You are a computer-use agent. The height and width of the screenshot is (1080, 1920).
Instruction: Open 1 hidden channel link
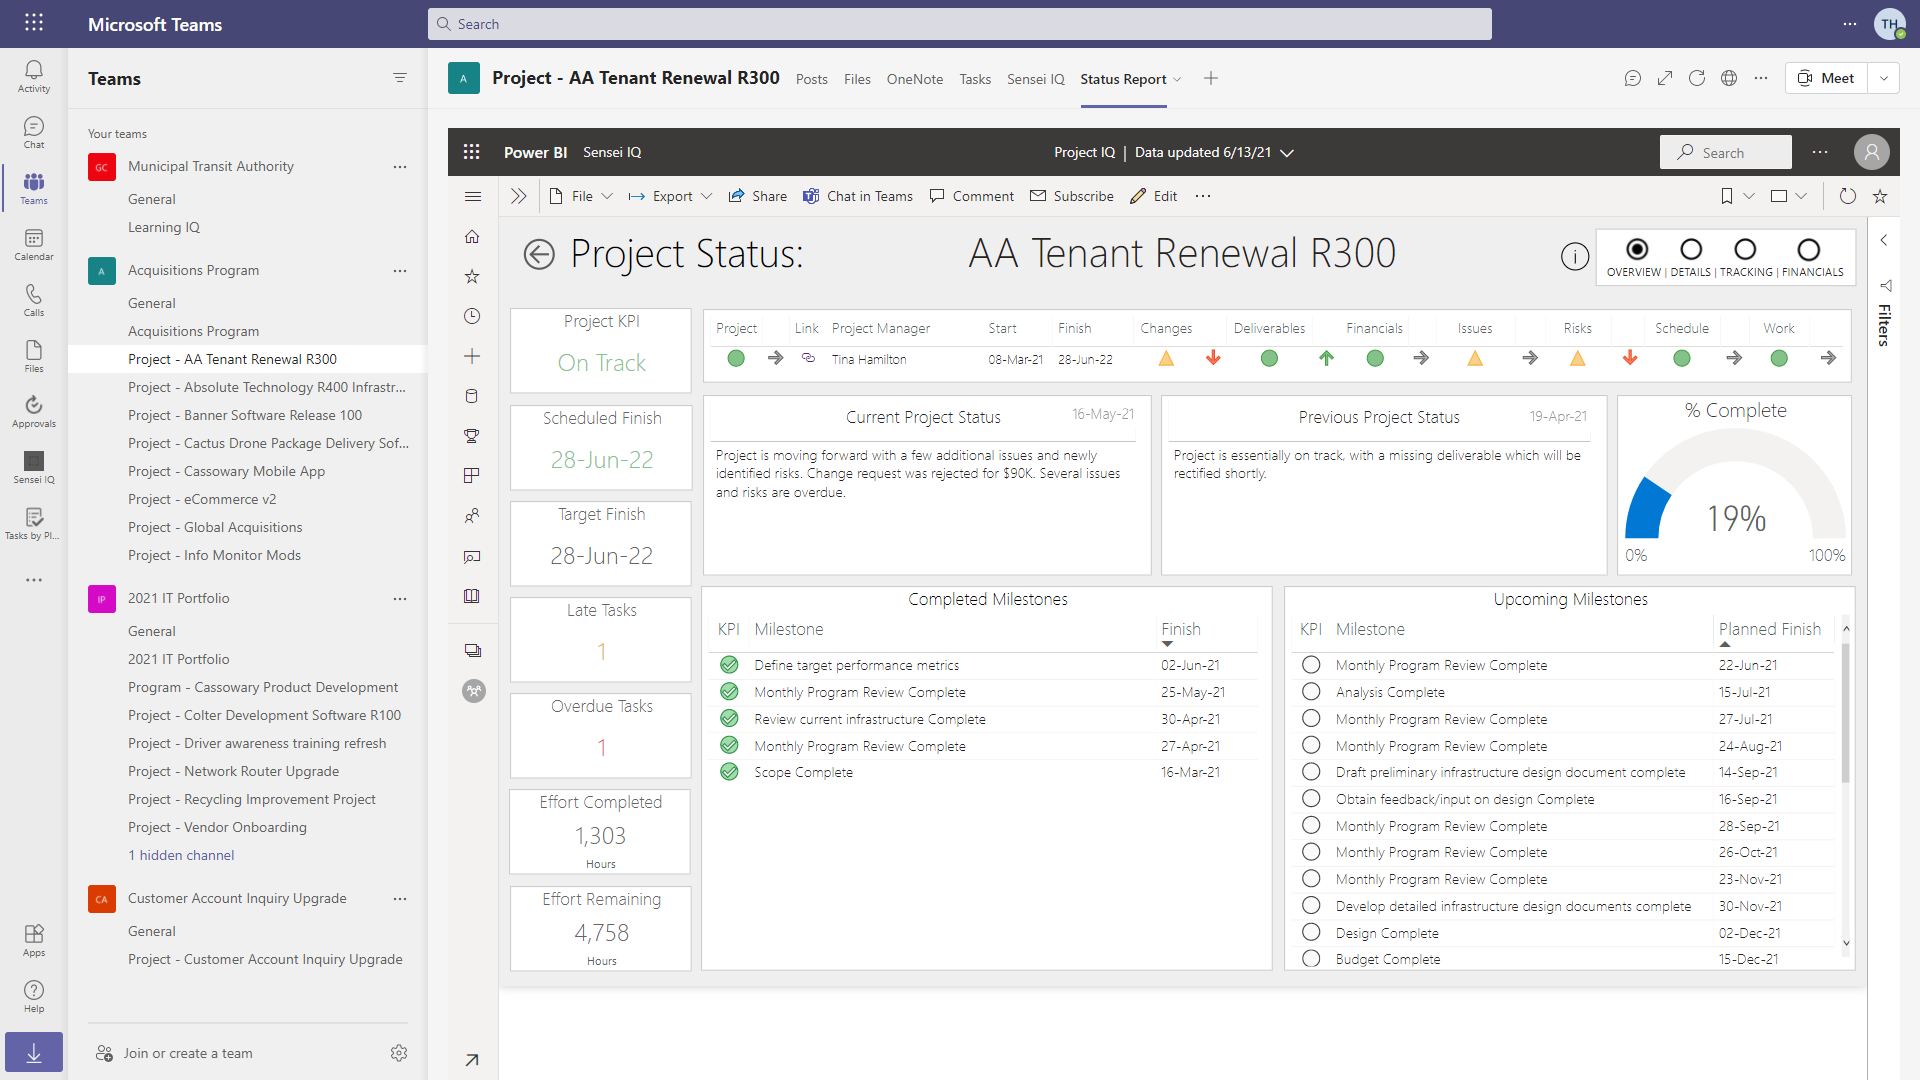181,856
